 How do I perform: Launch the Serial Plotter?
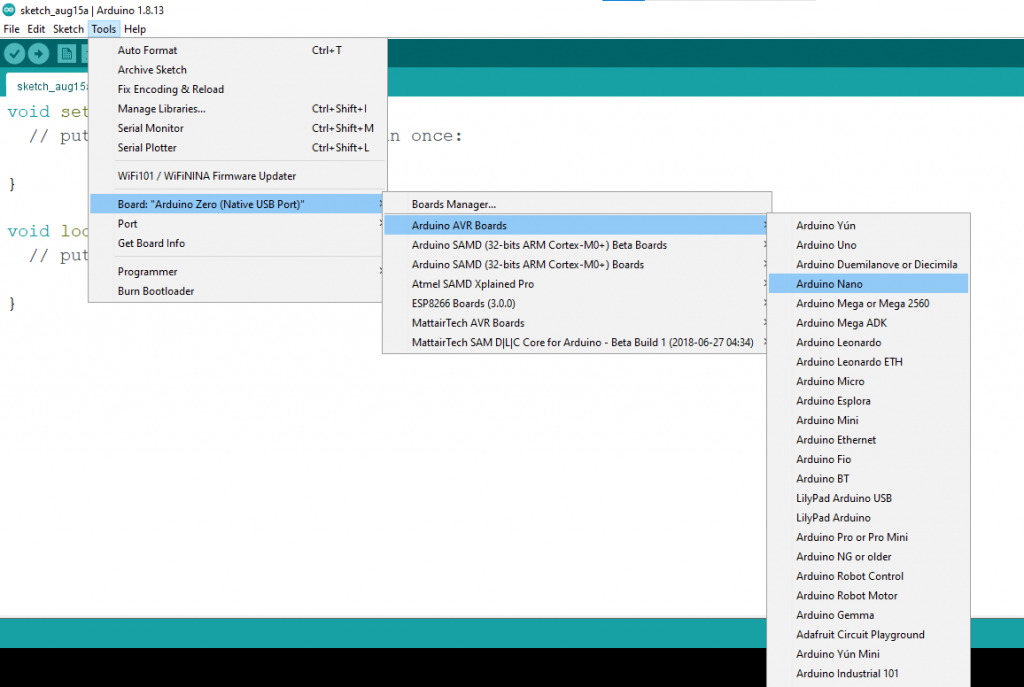click(238, 148)
